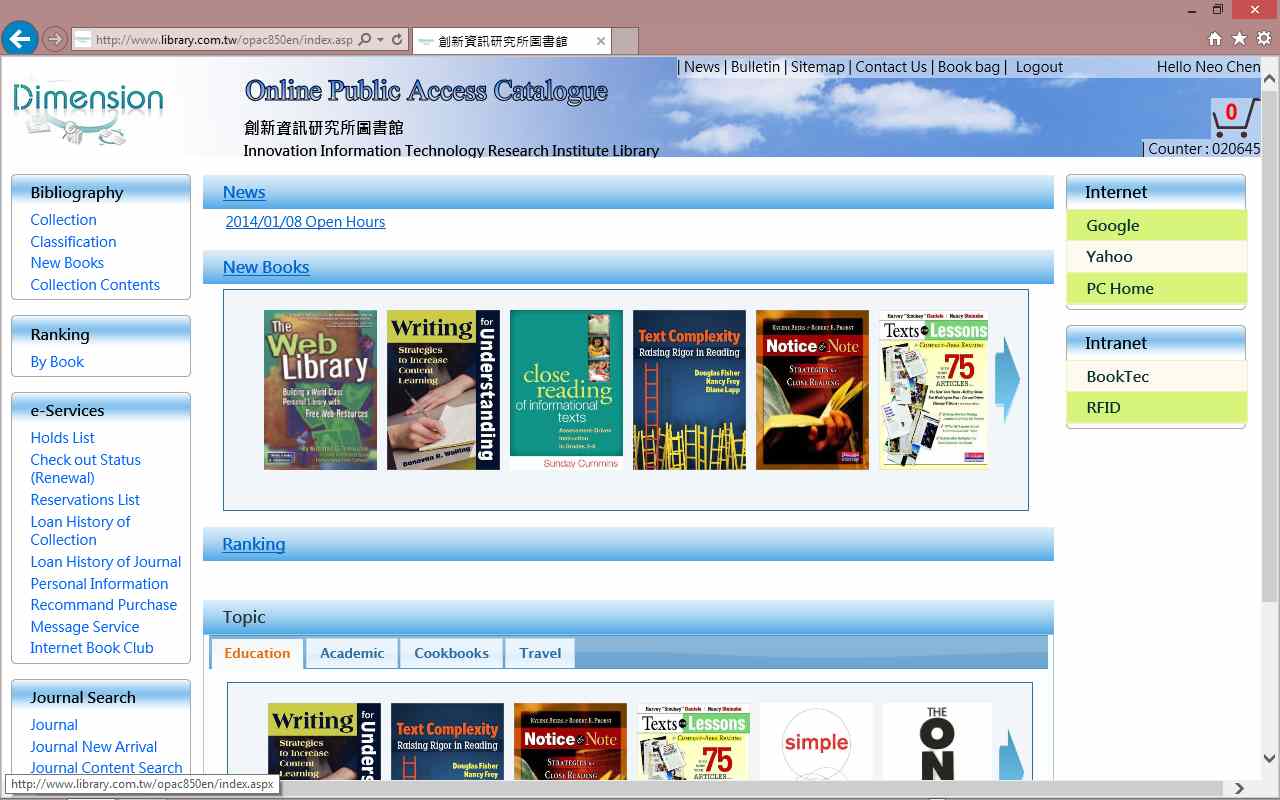Viewport: 1280px width, 800px height.
Task: Click the New Books section heading link
Action: click(x=266, y=267)
